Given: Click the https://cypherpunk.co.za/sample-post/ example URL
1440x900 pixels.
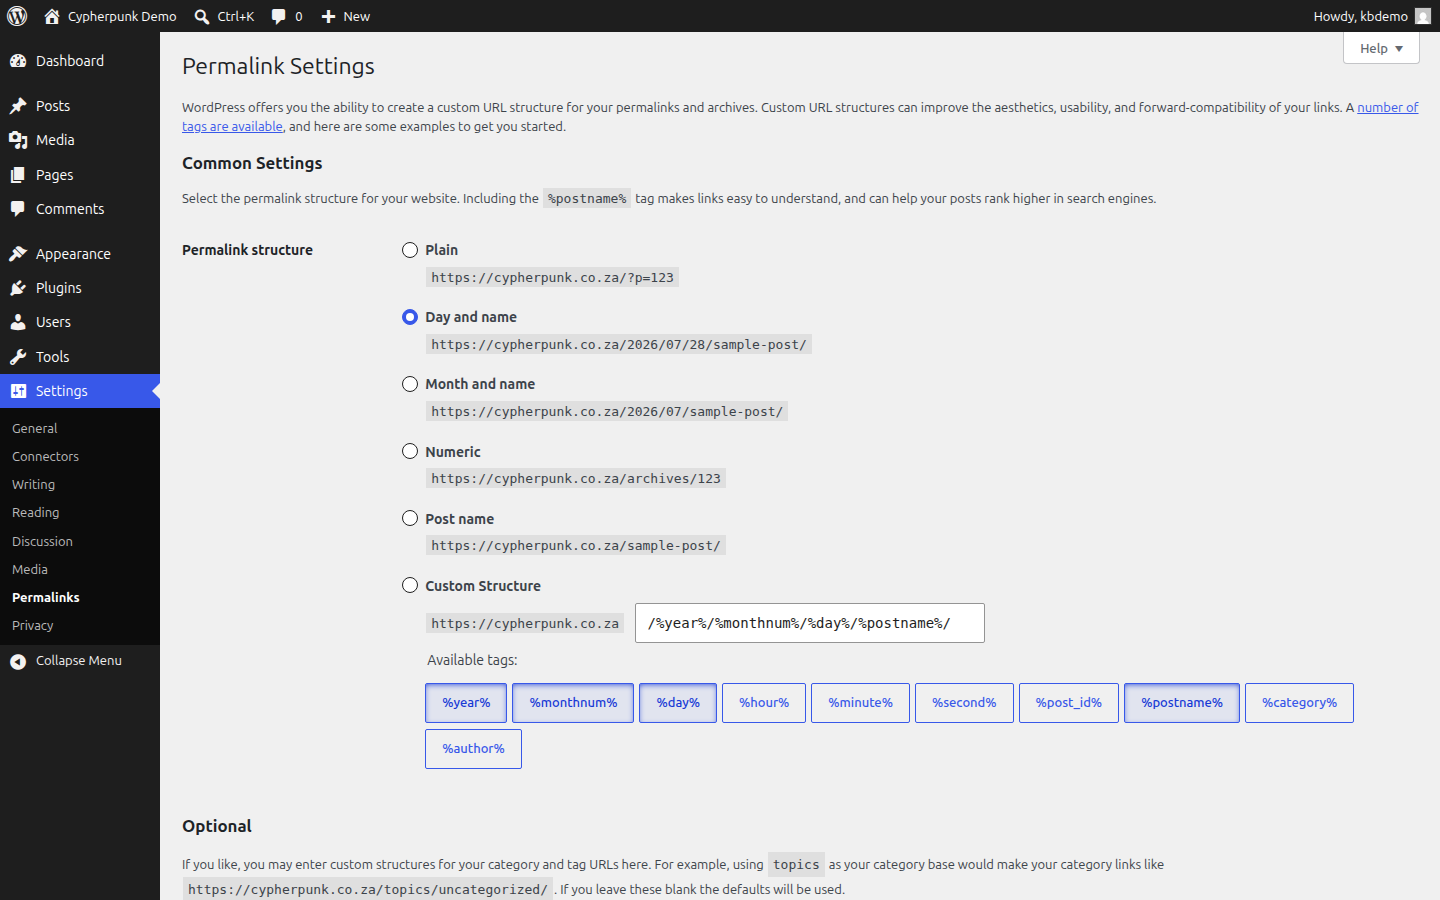Looking at the screenshot, I should click(x=576, y=545).
